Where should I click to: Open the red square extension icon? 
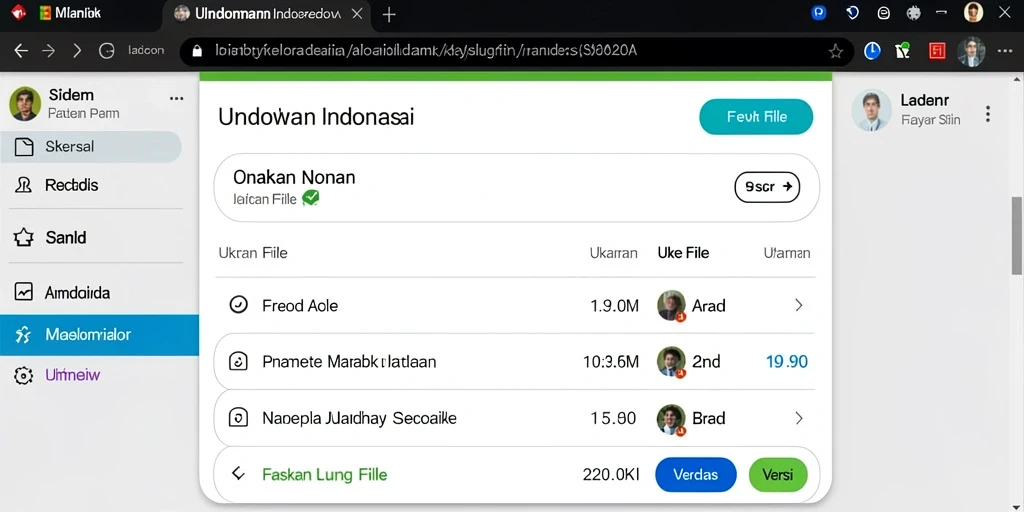click(x=937, y=51)
